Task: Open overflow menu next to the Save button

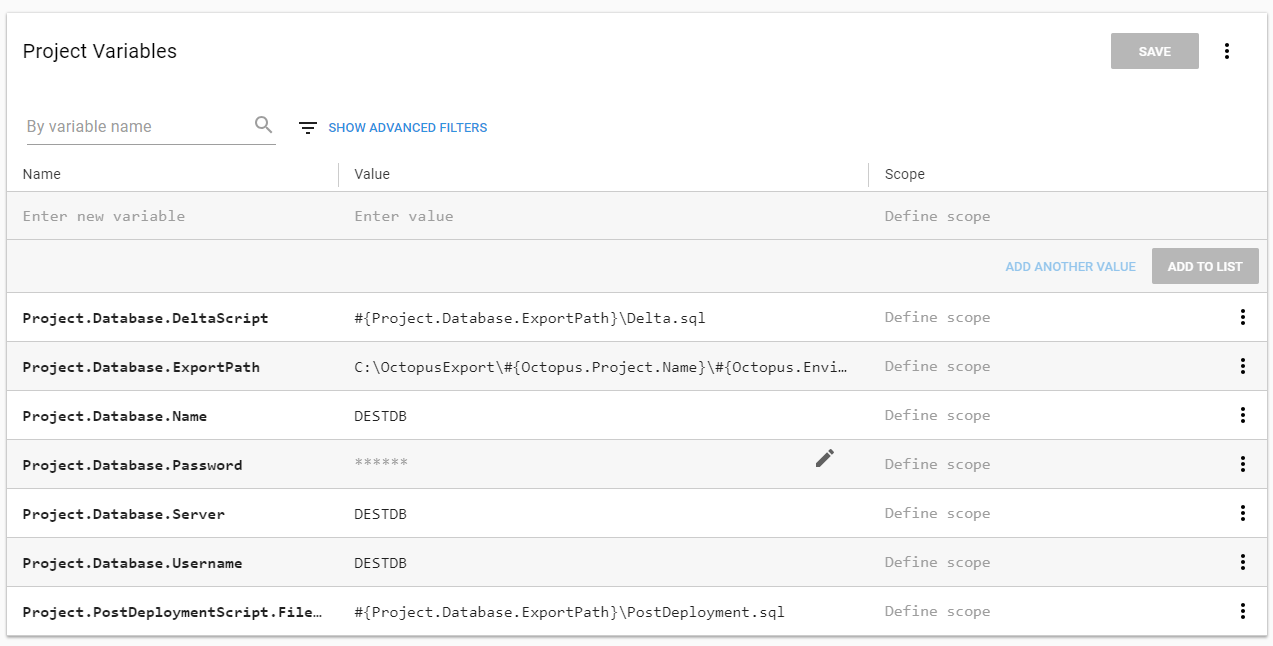Action: [1227, 51]
